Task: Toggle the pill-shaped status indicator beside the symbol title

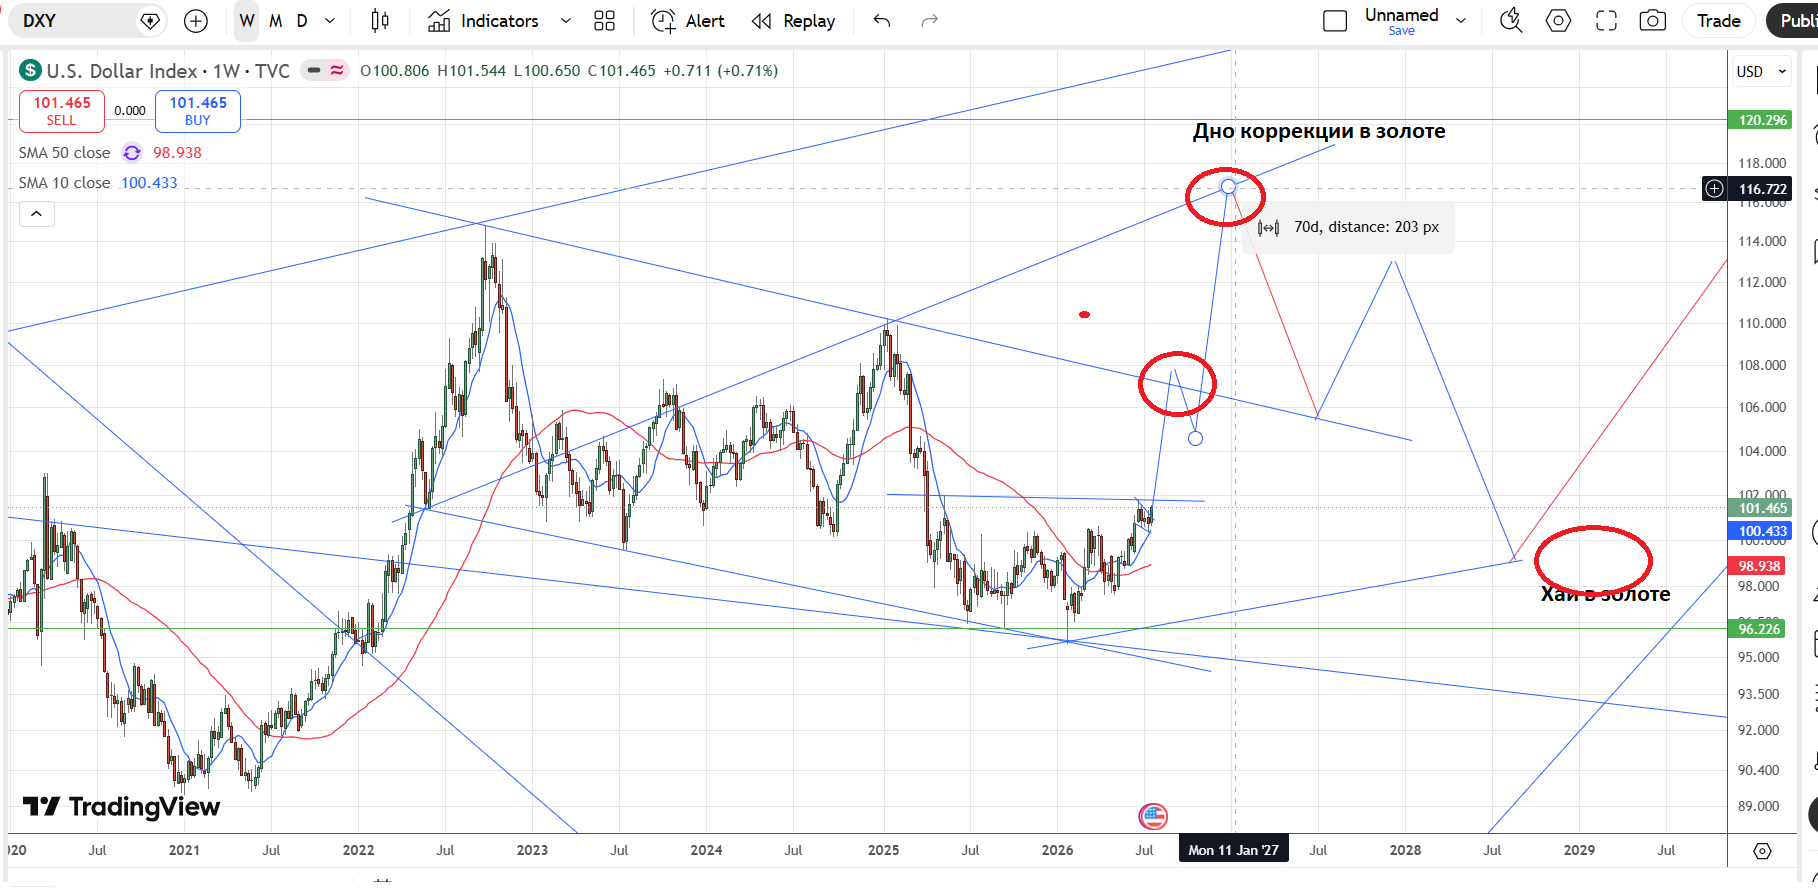Action: 325,70
